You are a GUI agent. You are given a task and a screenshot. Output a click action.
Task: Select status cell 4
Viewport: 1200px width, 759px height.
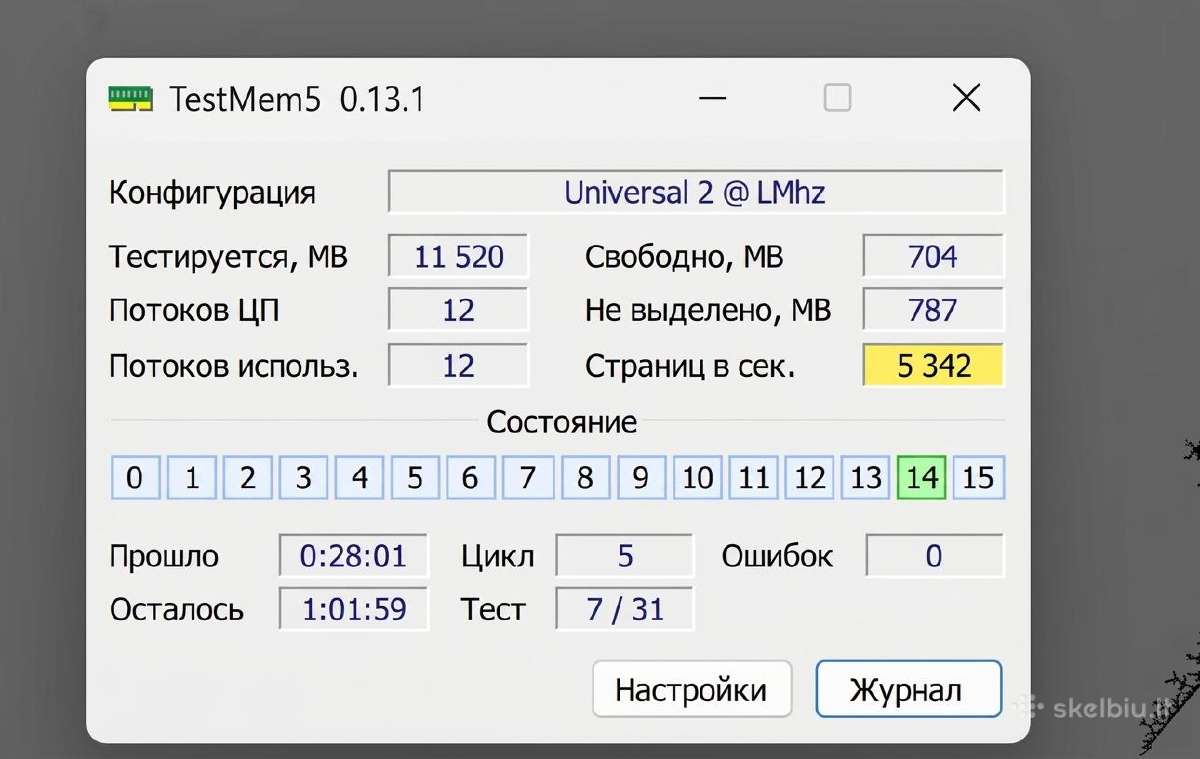(x=360, y=478)
